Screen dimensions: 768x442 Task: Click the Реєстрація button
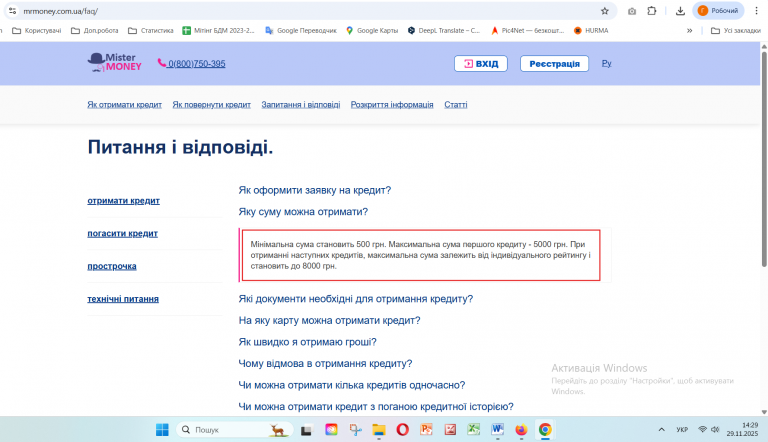554,64
